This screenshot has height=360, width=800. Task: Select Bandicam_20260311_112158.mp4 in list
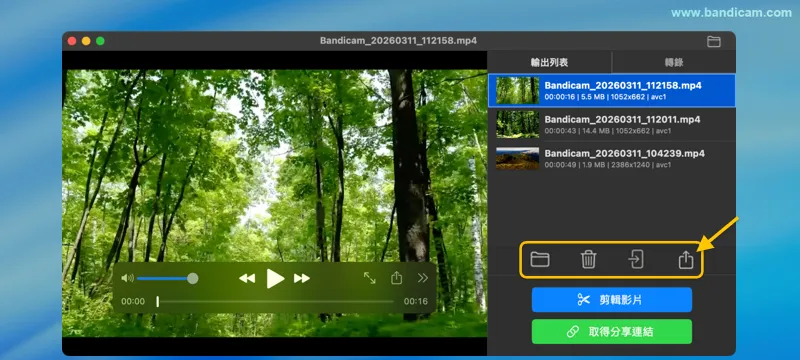(x=612, y=90)
